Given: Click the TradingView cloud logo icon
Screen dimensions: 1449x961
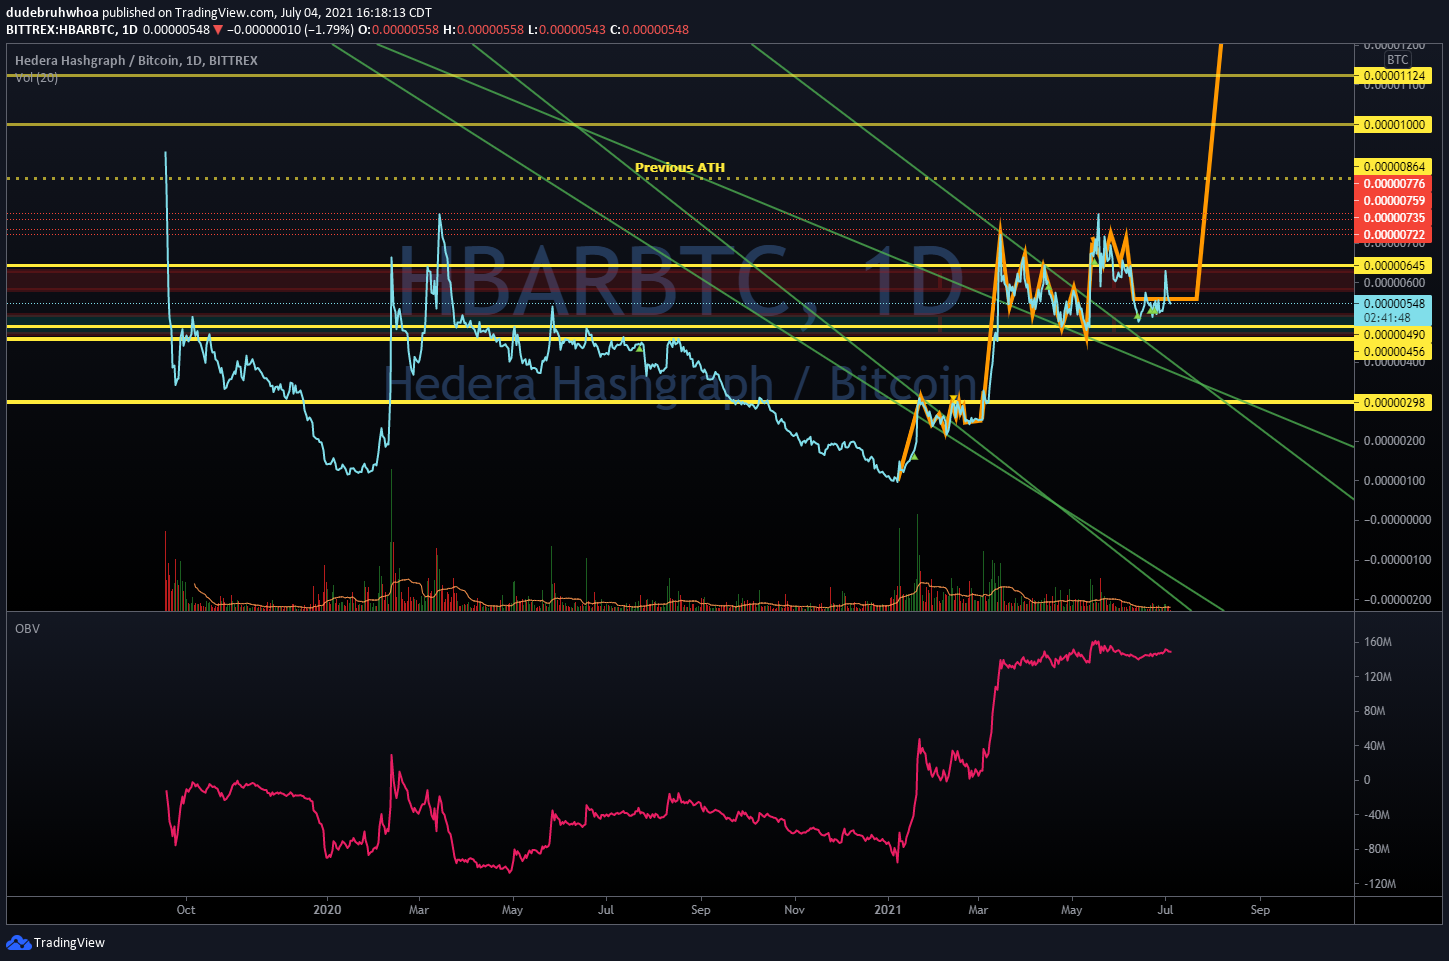Looking at the screenshot, I should pyautogui.click(x=18, y=942).
